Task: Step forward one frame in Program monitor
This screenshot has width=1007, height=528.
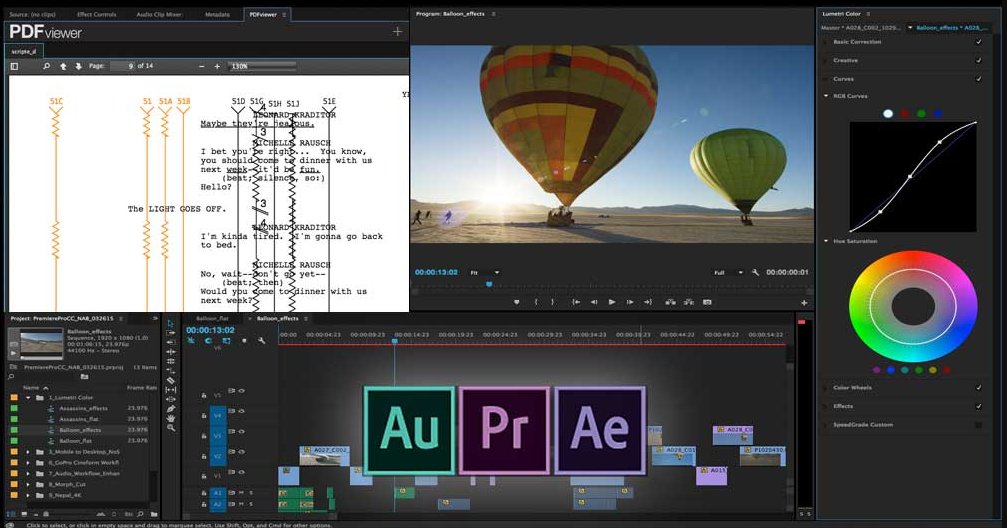Action: [x=630, y=302]
